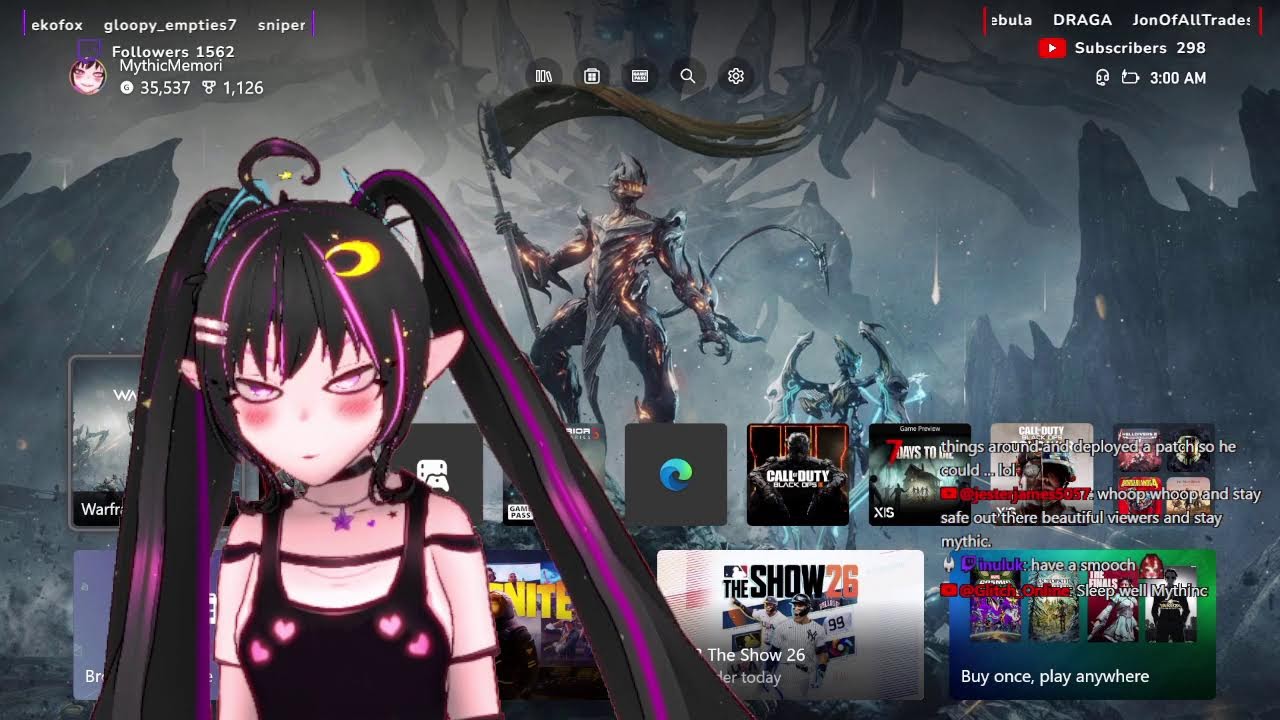Click the gloopy_empties7 name in ticker
The height and width of the screenshot is (720, 1280).
(x=170, y=25)
